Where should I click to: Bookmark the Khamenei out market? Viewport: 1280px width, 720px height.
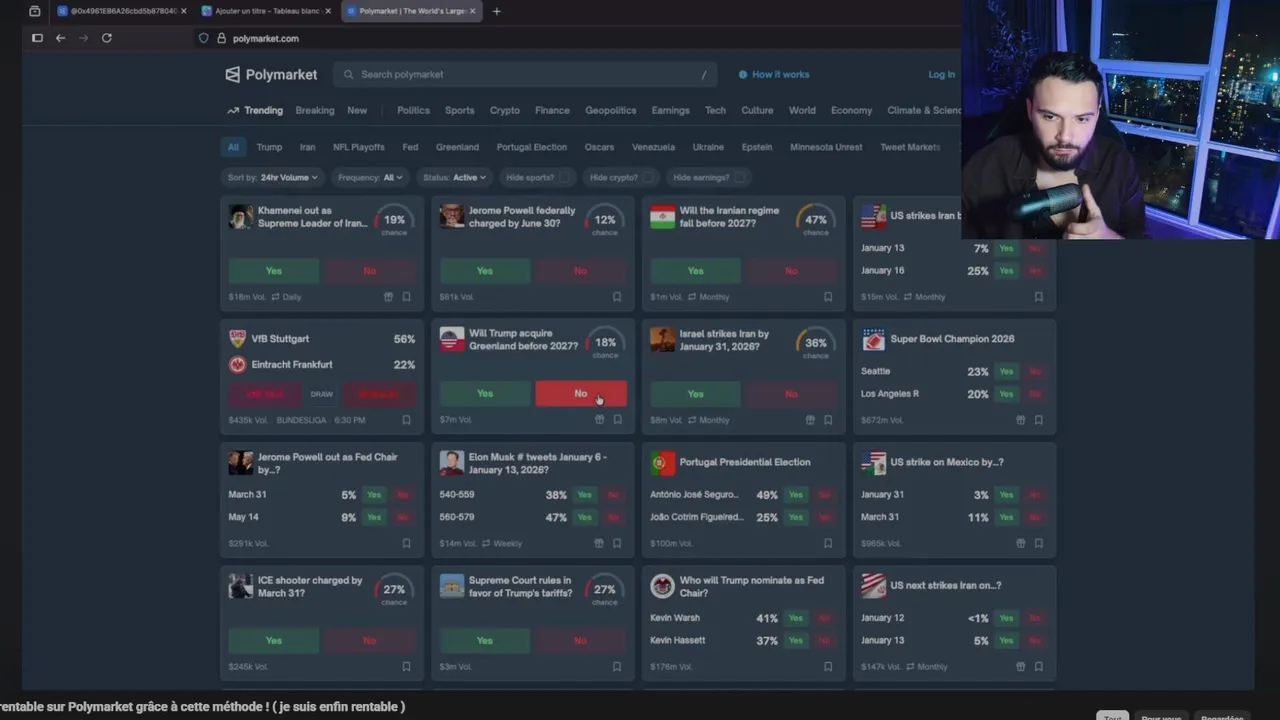click(x=406, y=297)
